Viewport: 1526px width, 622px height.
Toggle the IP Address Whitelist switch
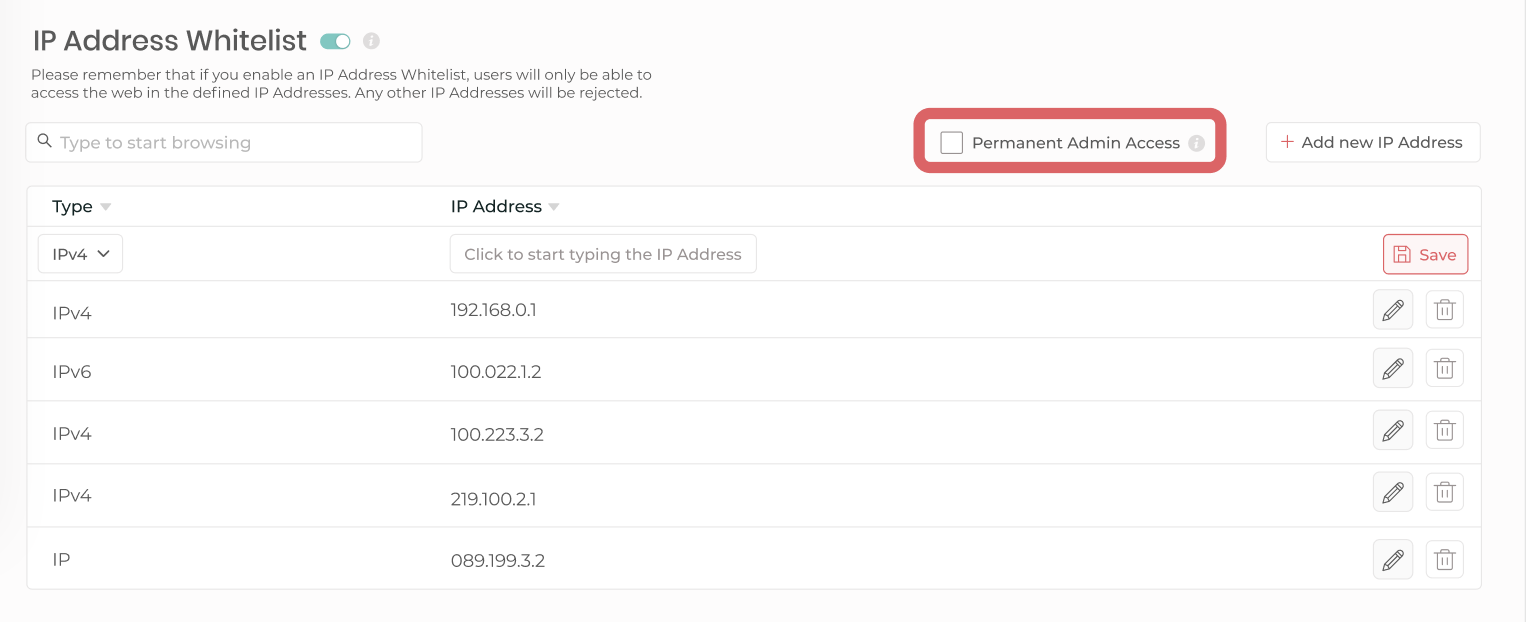point(335,41)
